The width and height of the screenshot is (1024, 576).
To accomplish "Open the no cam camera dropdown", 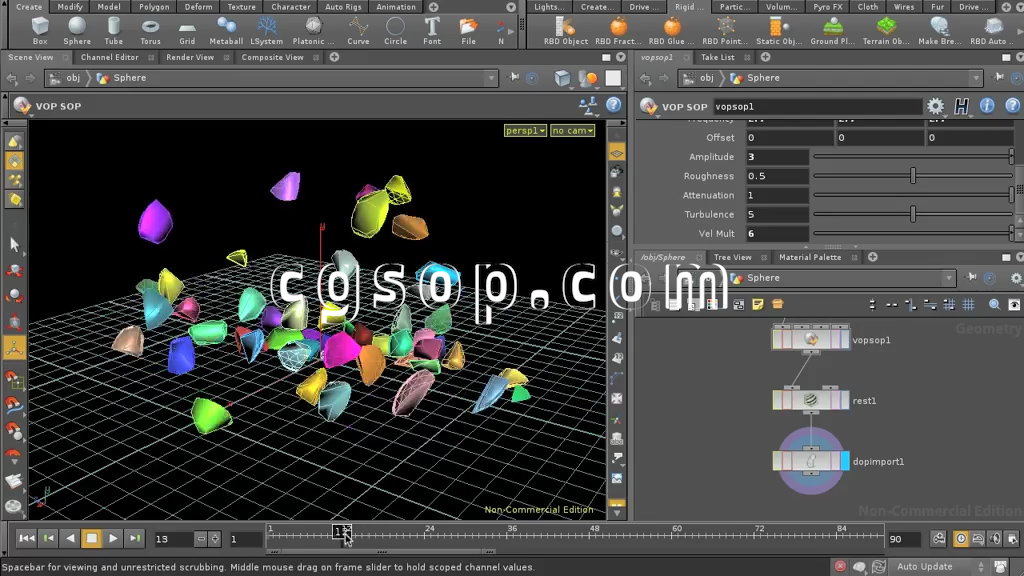I will 572,131.
